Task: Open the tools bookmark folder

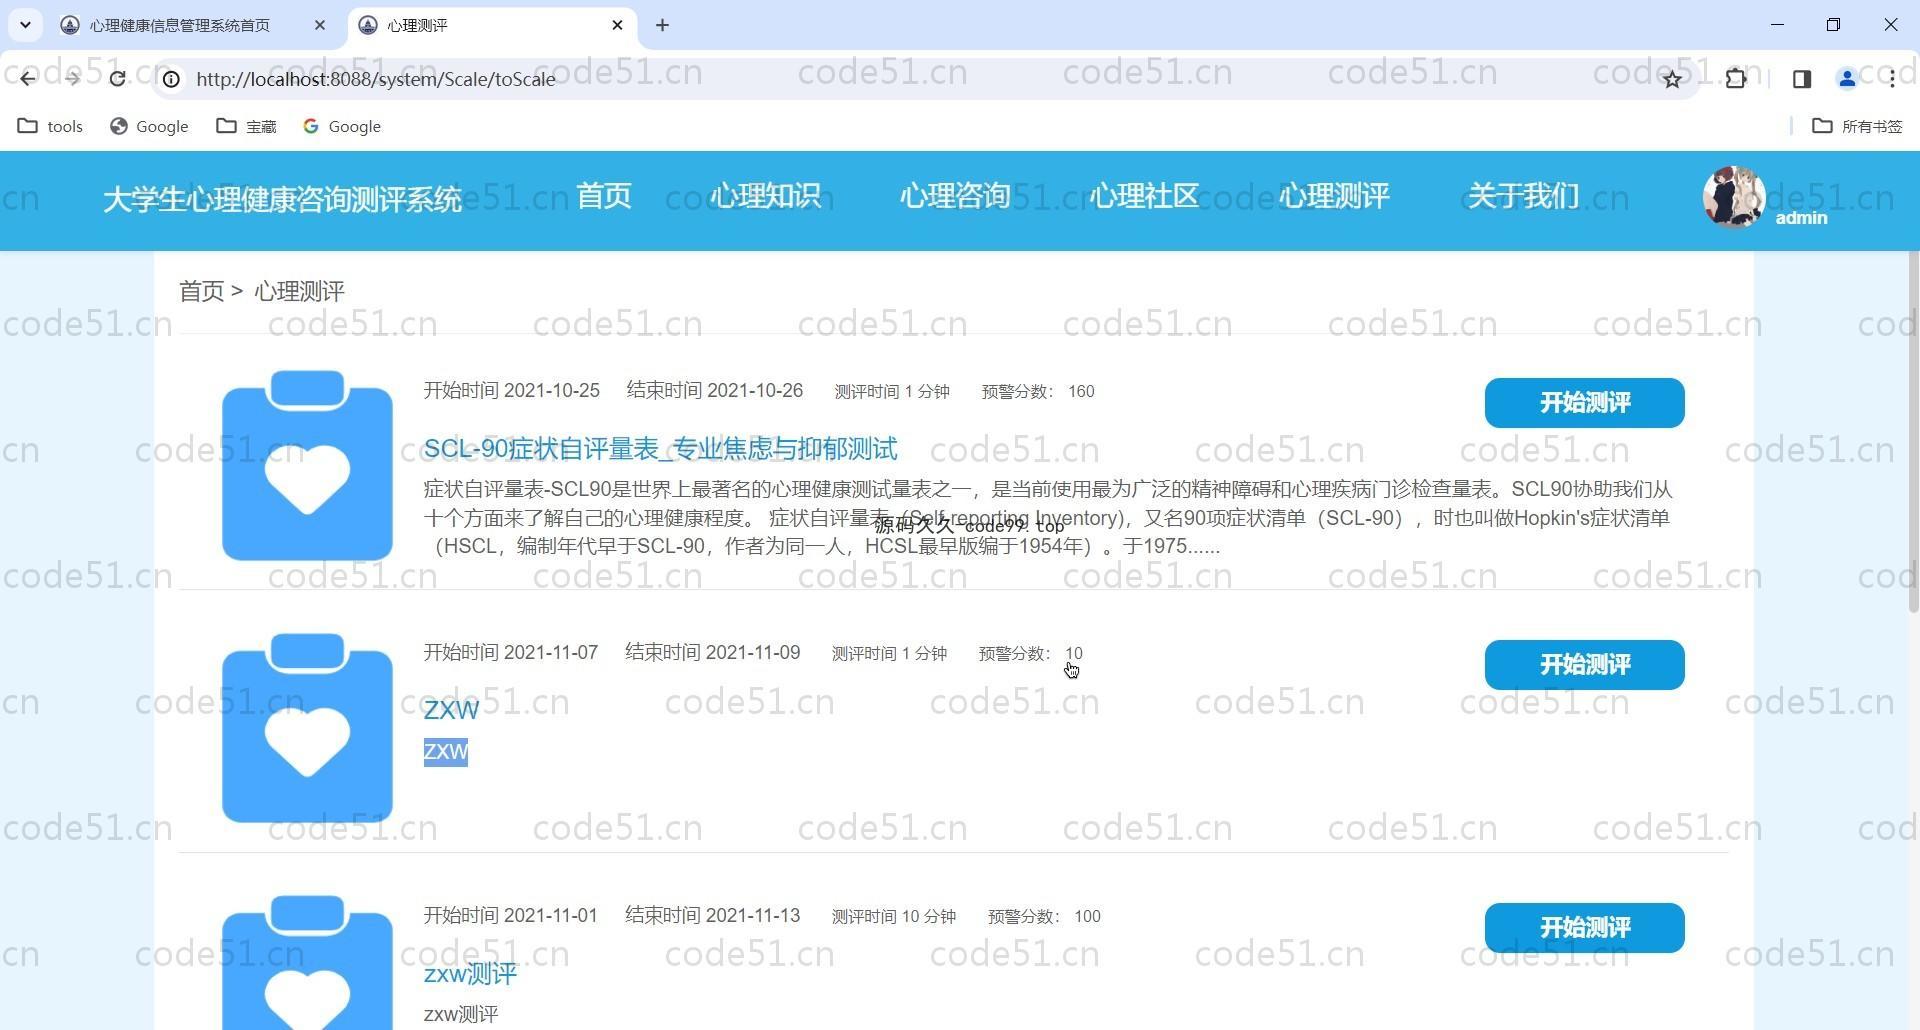Action: tap(51, 126)
